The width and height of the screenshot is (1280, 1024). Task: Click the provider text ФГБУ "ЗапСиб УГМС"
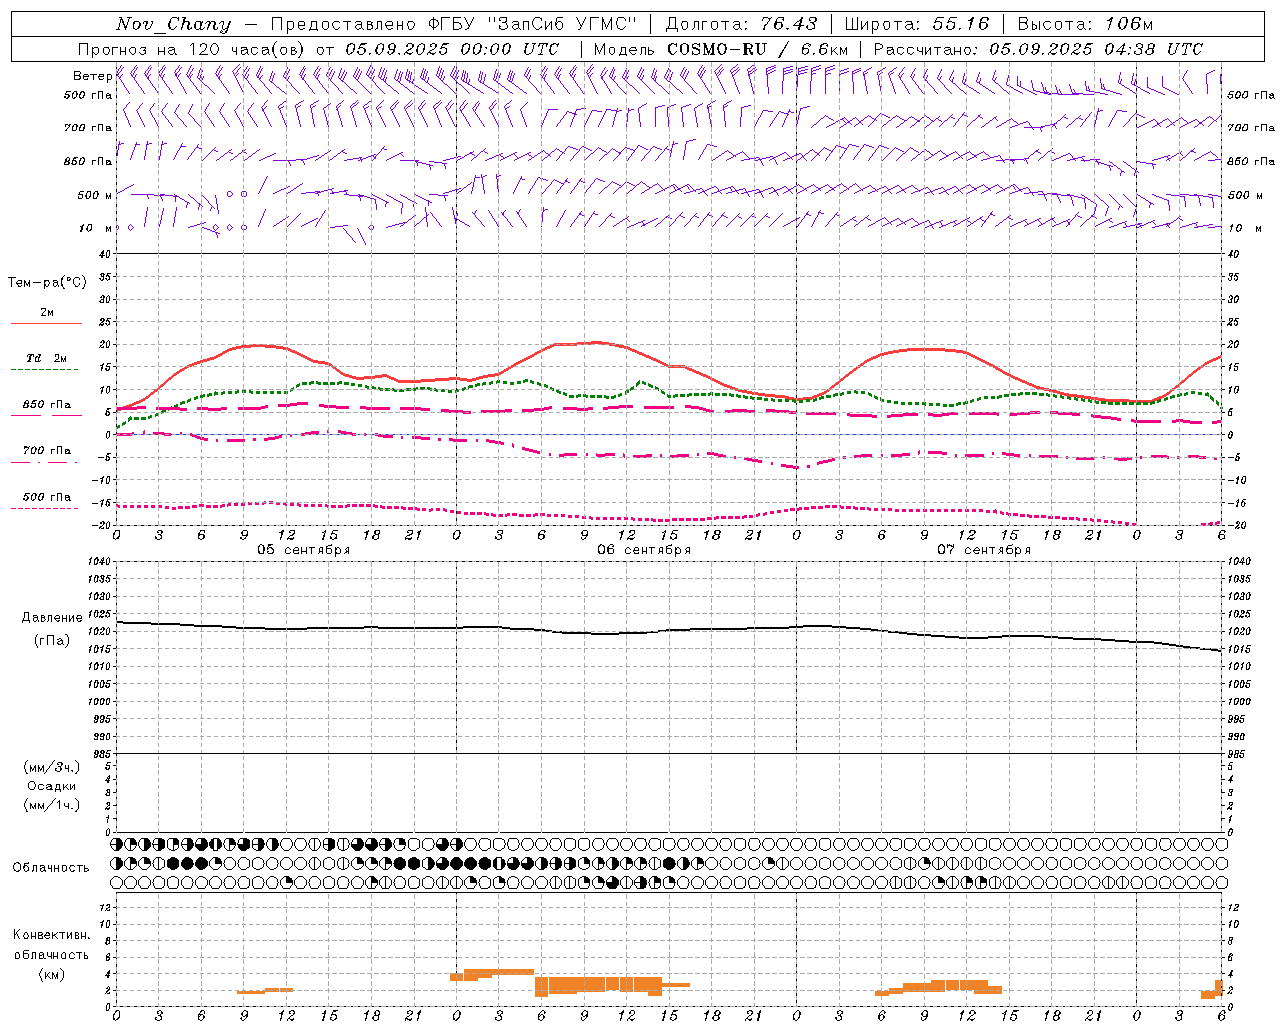[x=534, y=24]
